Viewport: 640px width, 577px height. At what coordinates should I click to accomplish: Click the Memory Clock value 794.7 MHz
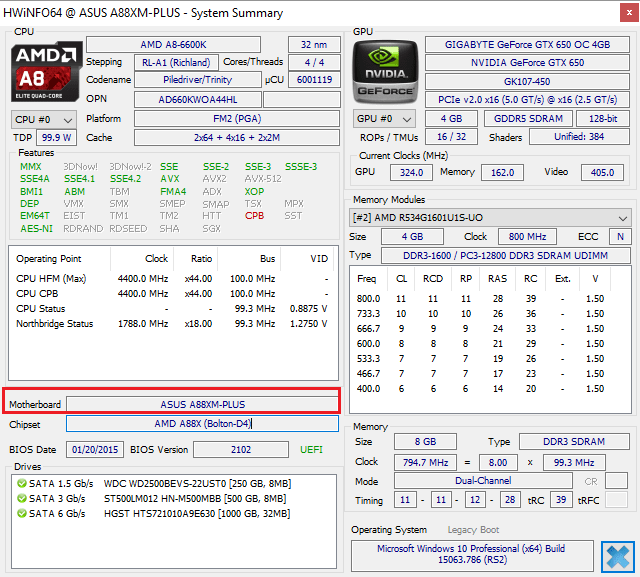tap(425, 462)
